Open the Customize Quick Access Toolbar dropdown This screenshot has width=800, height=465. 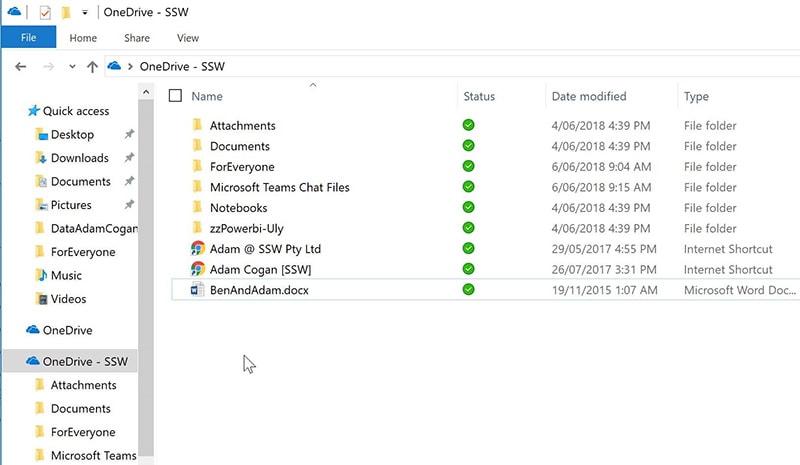(x=85, y=13)
